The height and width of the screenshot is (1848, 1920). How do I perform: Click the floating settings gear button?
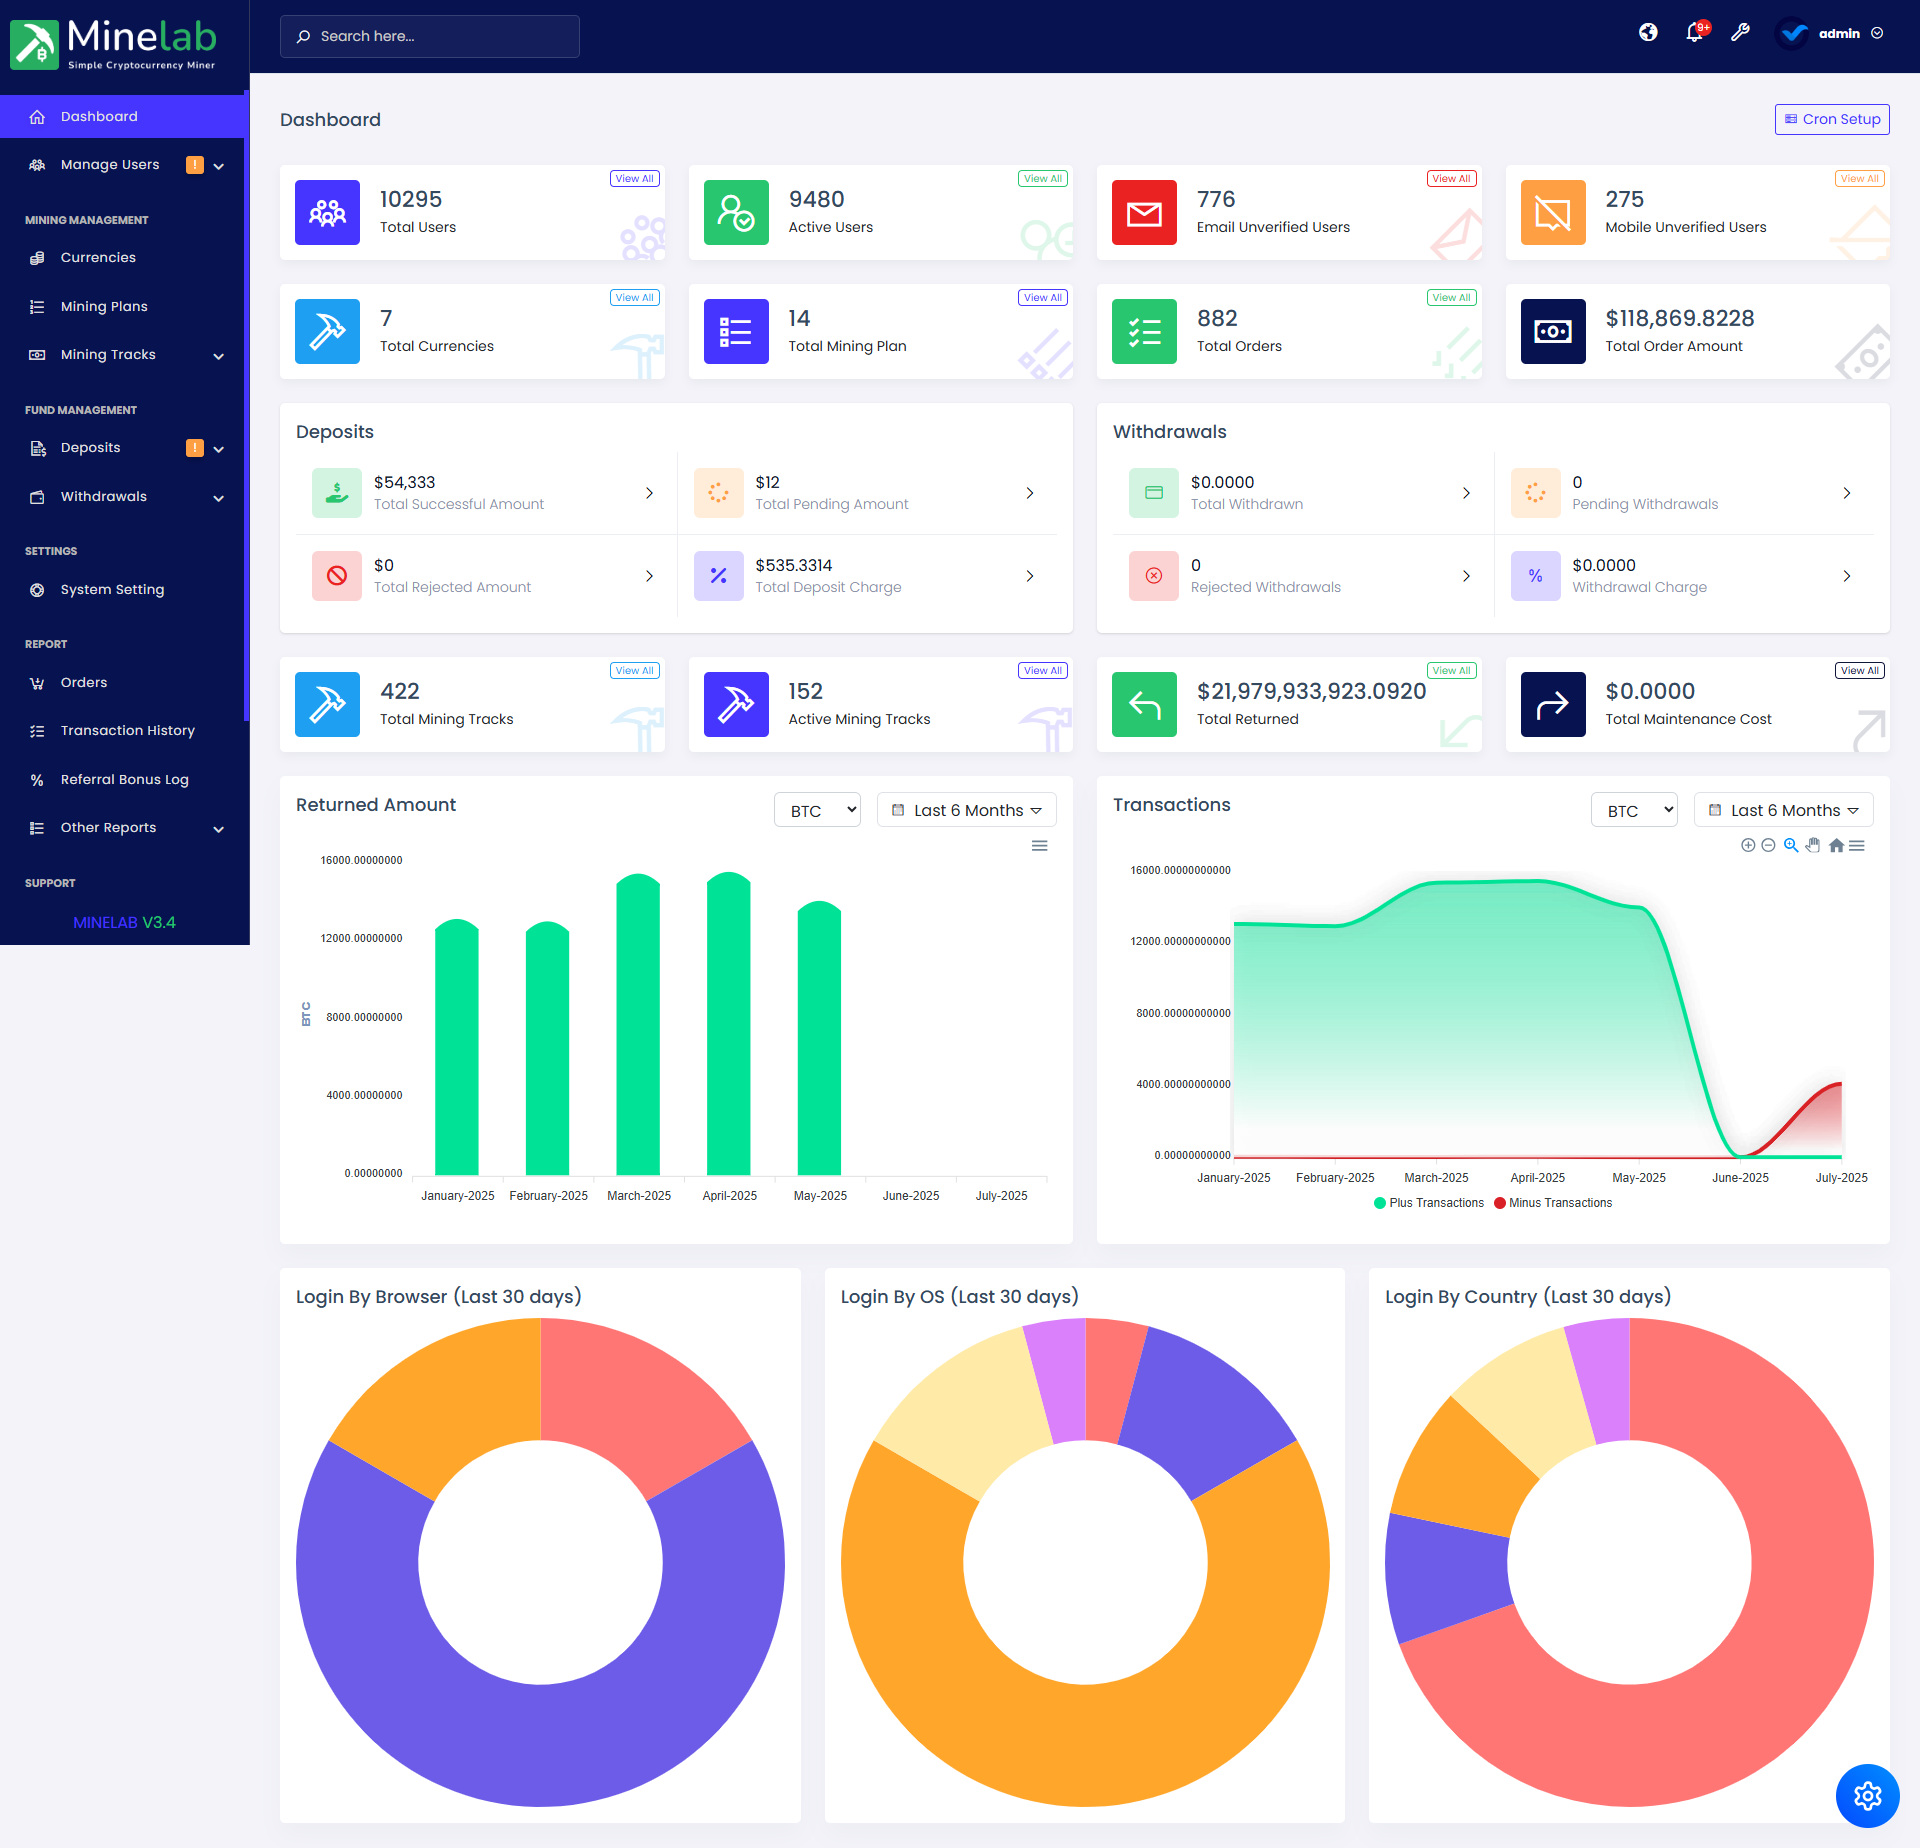click(x=1867, y=1796)
